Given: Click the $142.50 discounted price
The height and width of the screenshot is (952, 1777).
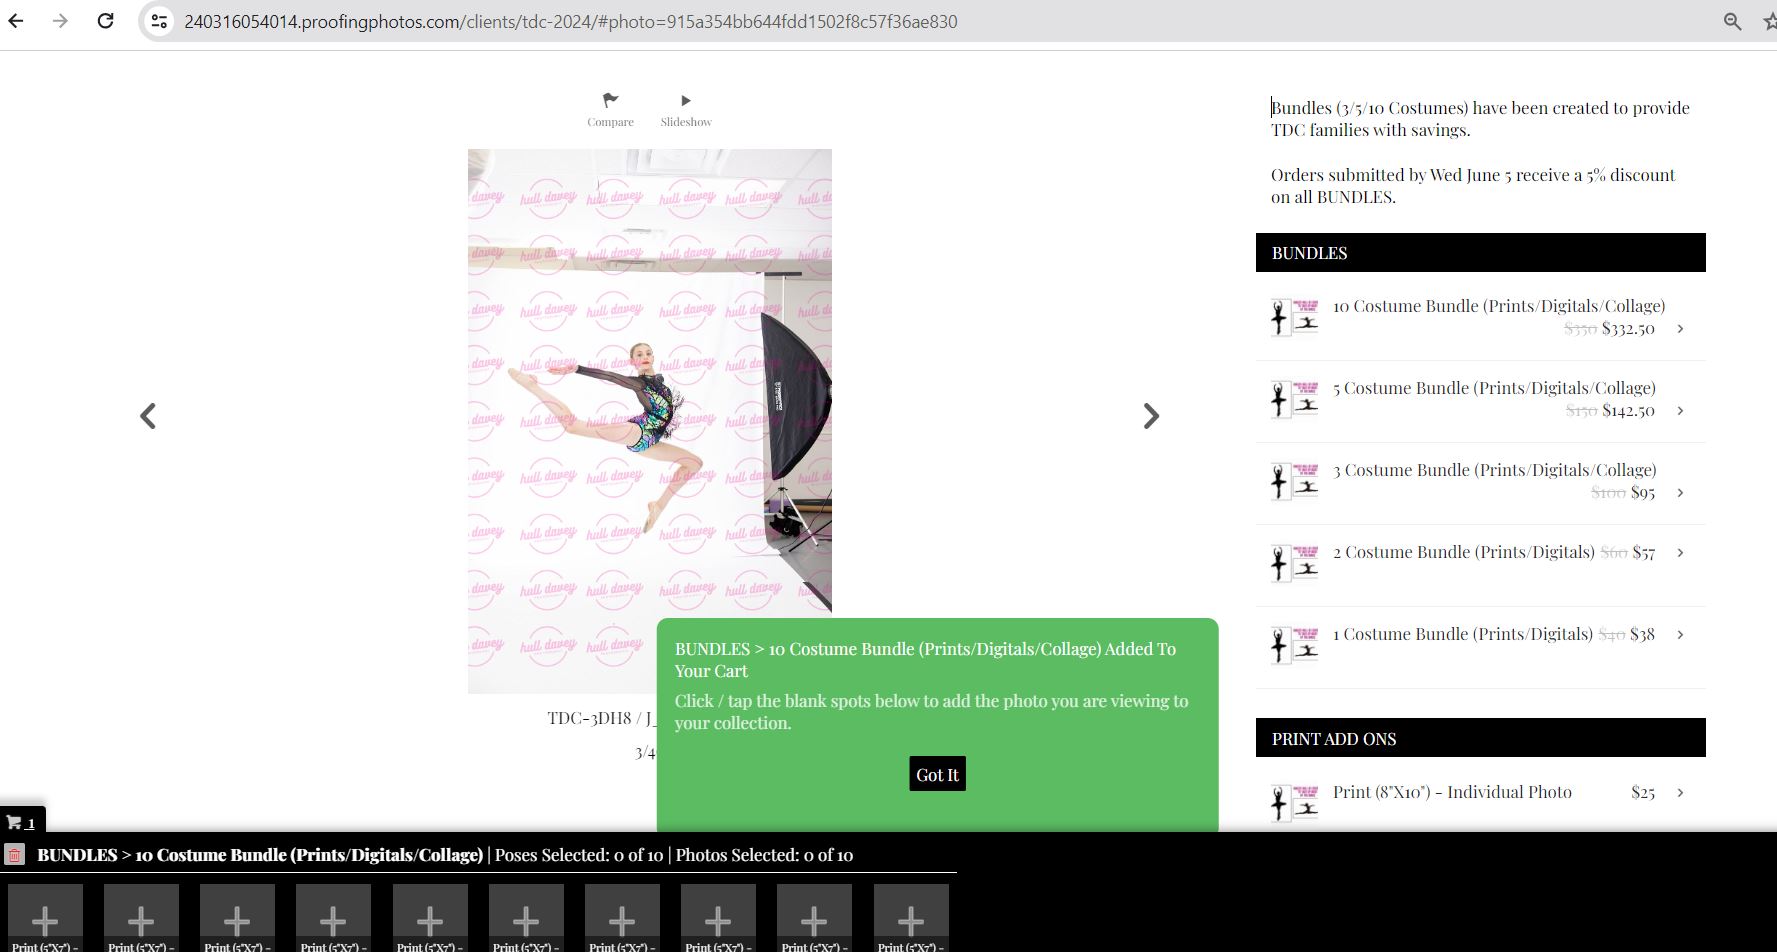Looking at the screenshot, I should (x=1628, y=410).
